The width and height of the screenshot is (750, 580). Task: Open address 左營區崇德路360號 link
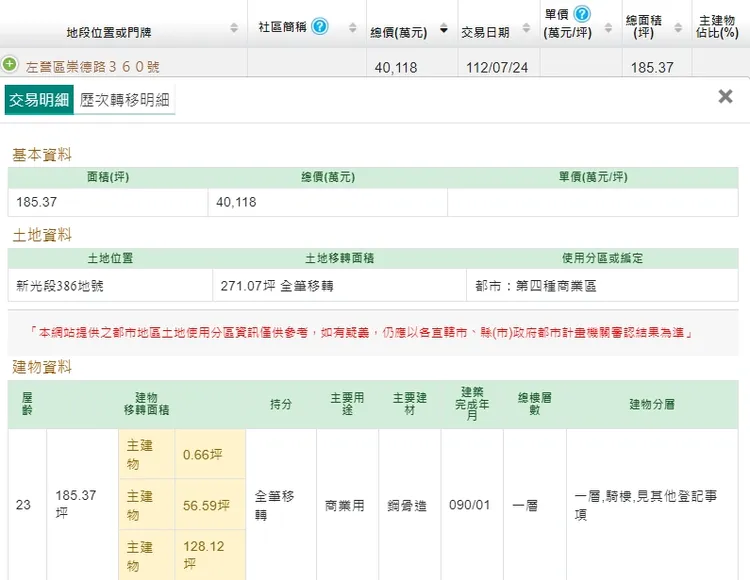(92, 66)
